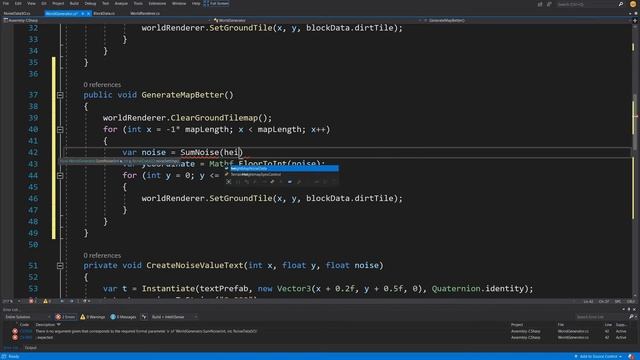
Task: Click the Full Screen button
Action: (x=216, y=3)
